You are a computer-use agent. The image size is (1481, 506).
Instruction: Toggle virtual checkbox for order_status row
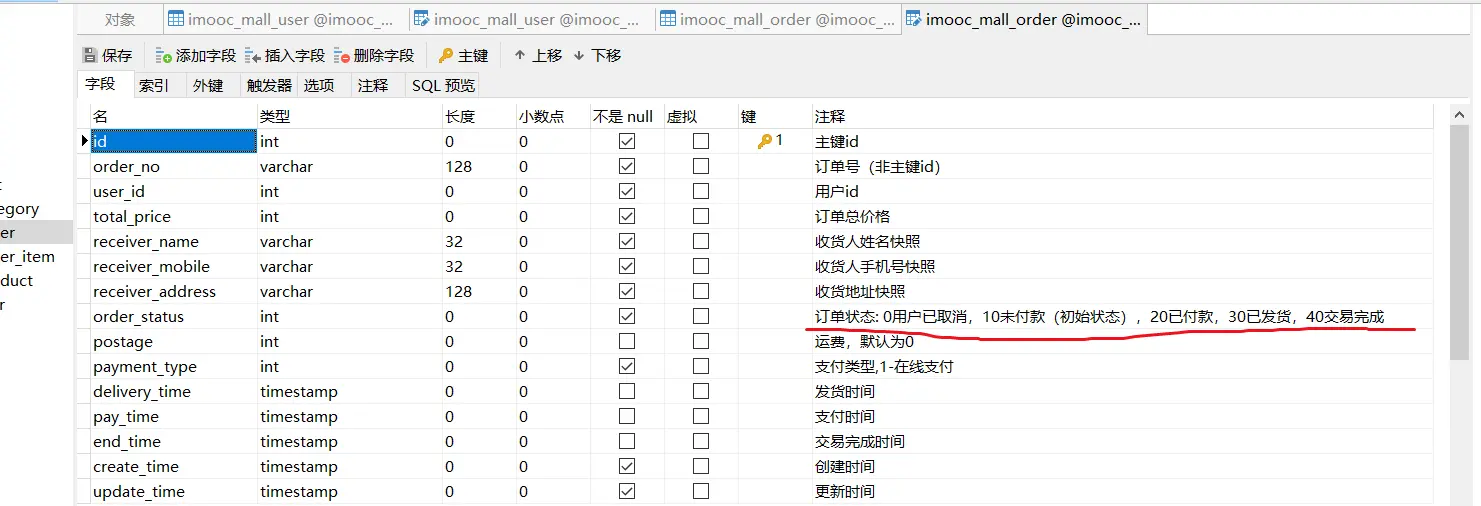(x=701, y=317)
